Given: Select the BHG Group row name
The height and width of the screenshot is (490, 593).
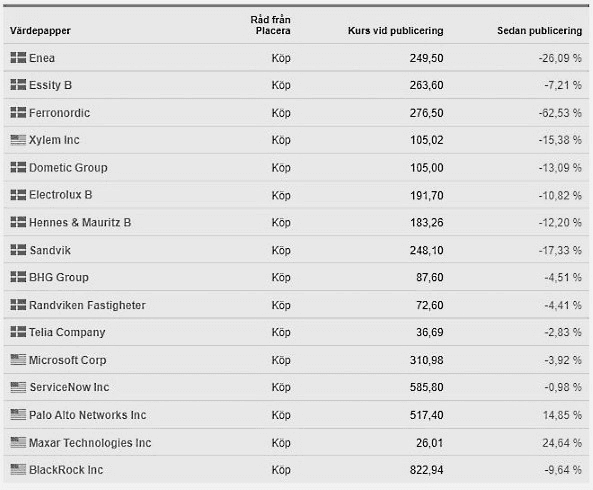Looking at the screenshot, I should tap(59, 277).
